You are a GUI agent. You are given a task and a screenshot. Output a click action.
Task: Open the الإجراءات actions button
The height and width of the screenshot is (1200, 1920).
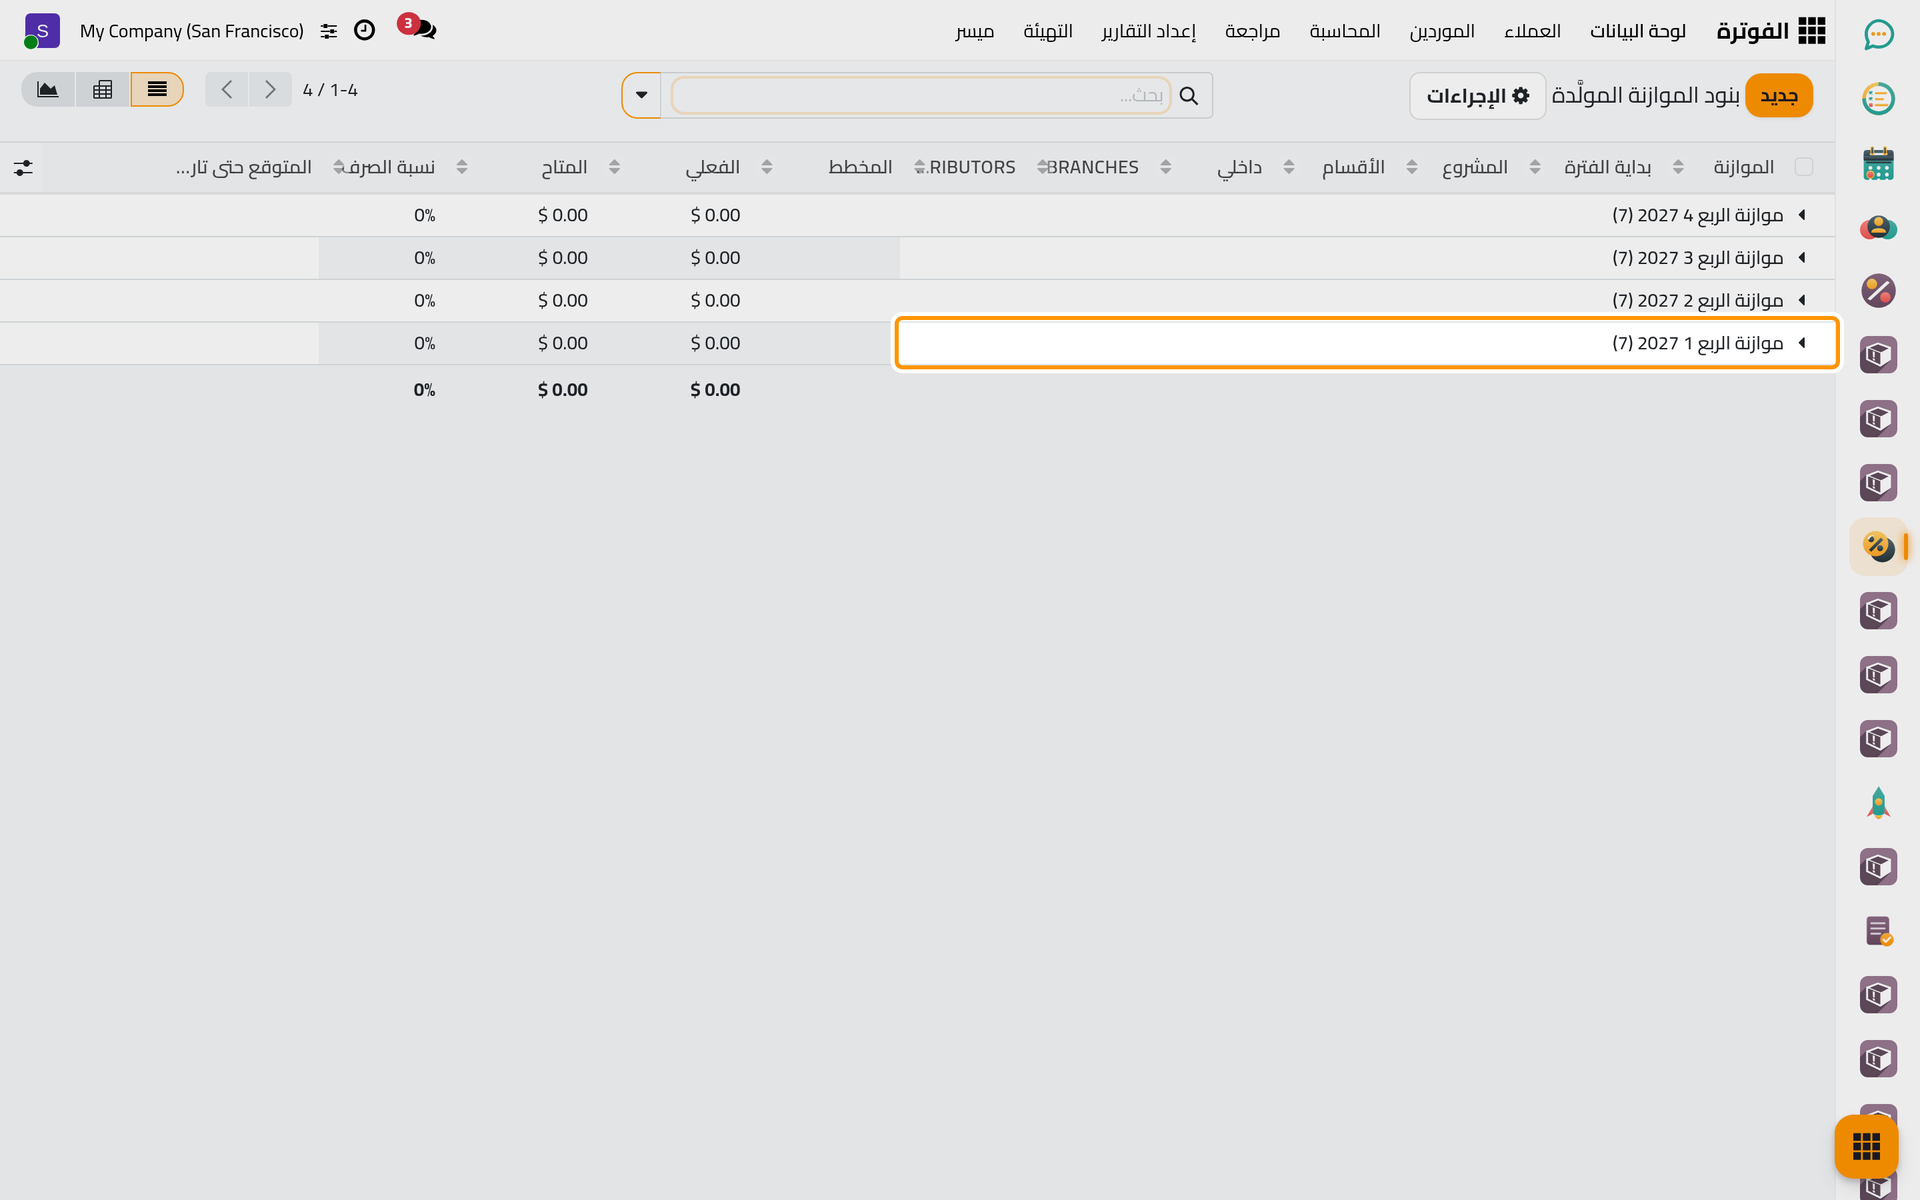(x=1478, y=95)
